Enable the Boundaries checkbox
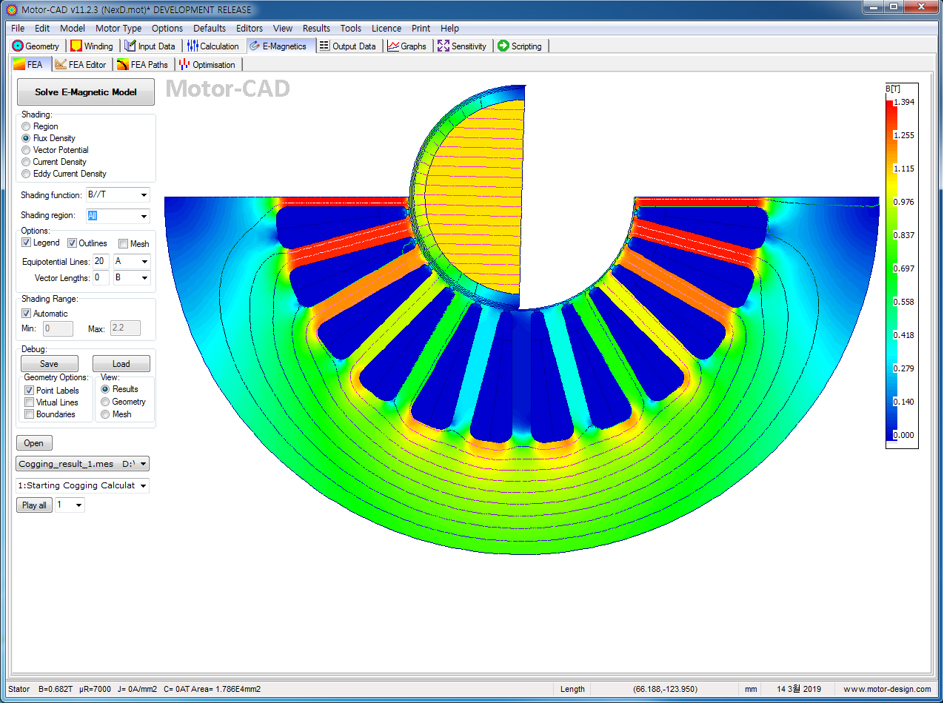 pyautogui.click(x=29, y=414)
